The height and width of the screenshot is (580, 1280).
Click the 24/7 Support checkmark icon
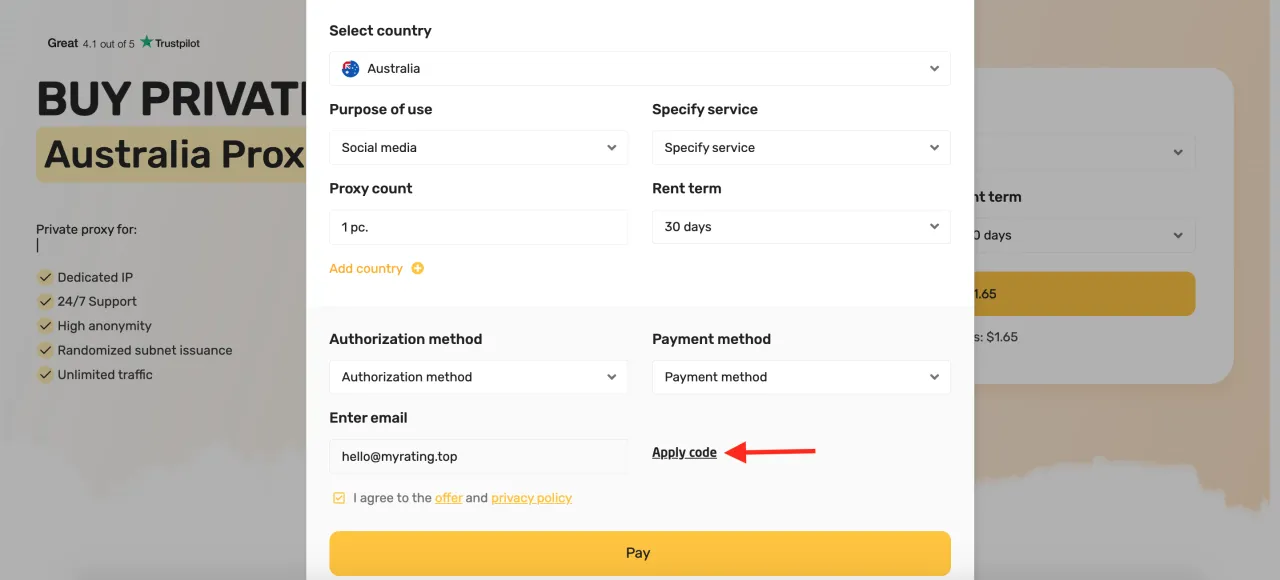pyautogui.click(x=45, y=301)
